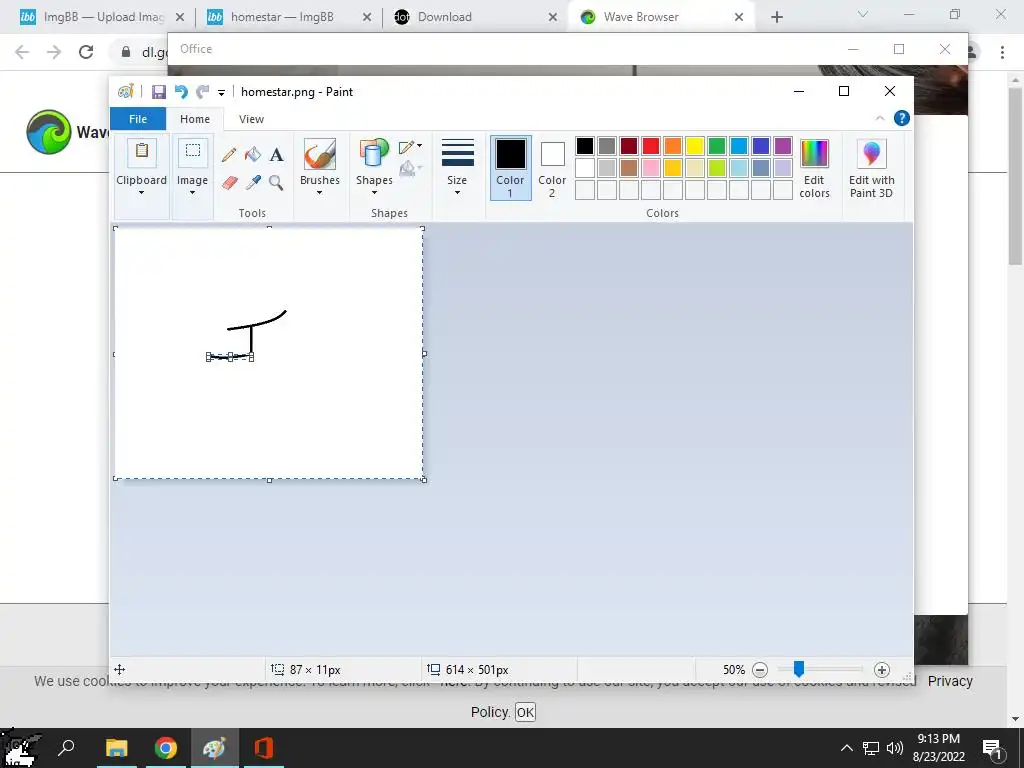Click the zoom slider handle
The height and width of the screenshot is (768, 1024).
click(x=799, y=669)
